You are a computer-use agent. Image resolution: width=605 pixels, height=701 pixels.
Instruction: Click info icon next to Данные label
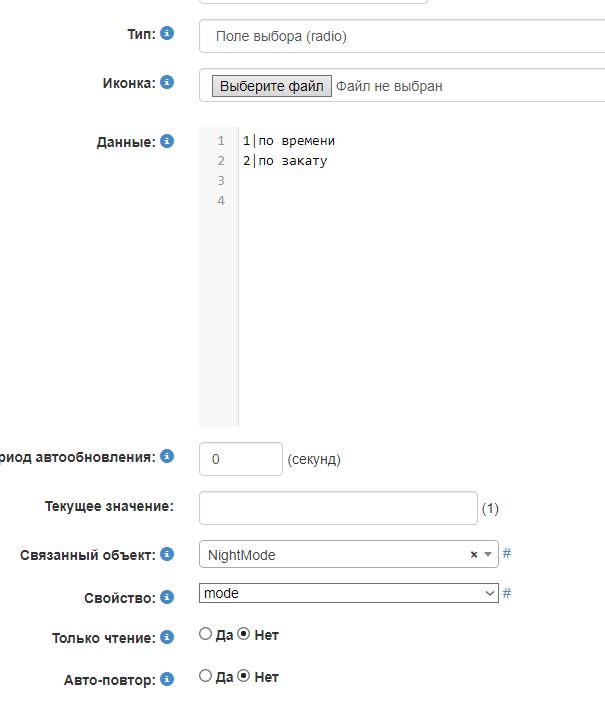click(167, 141)
